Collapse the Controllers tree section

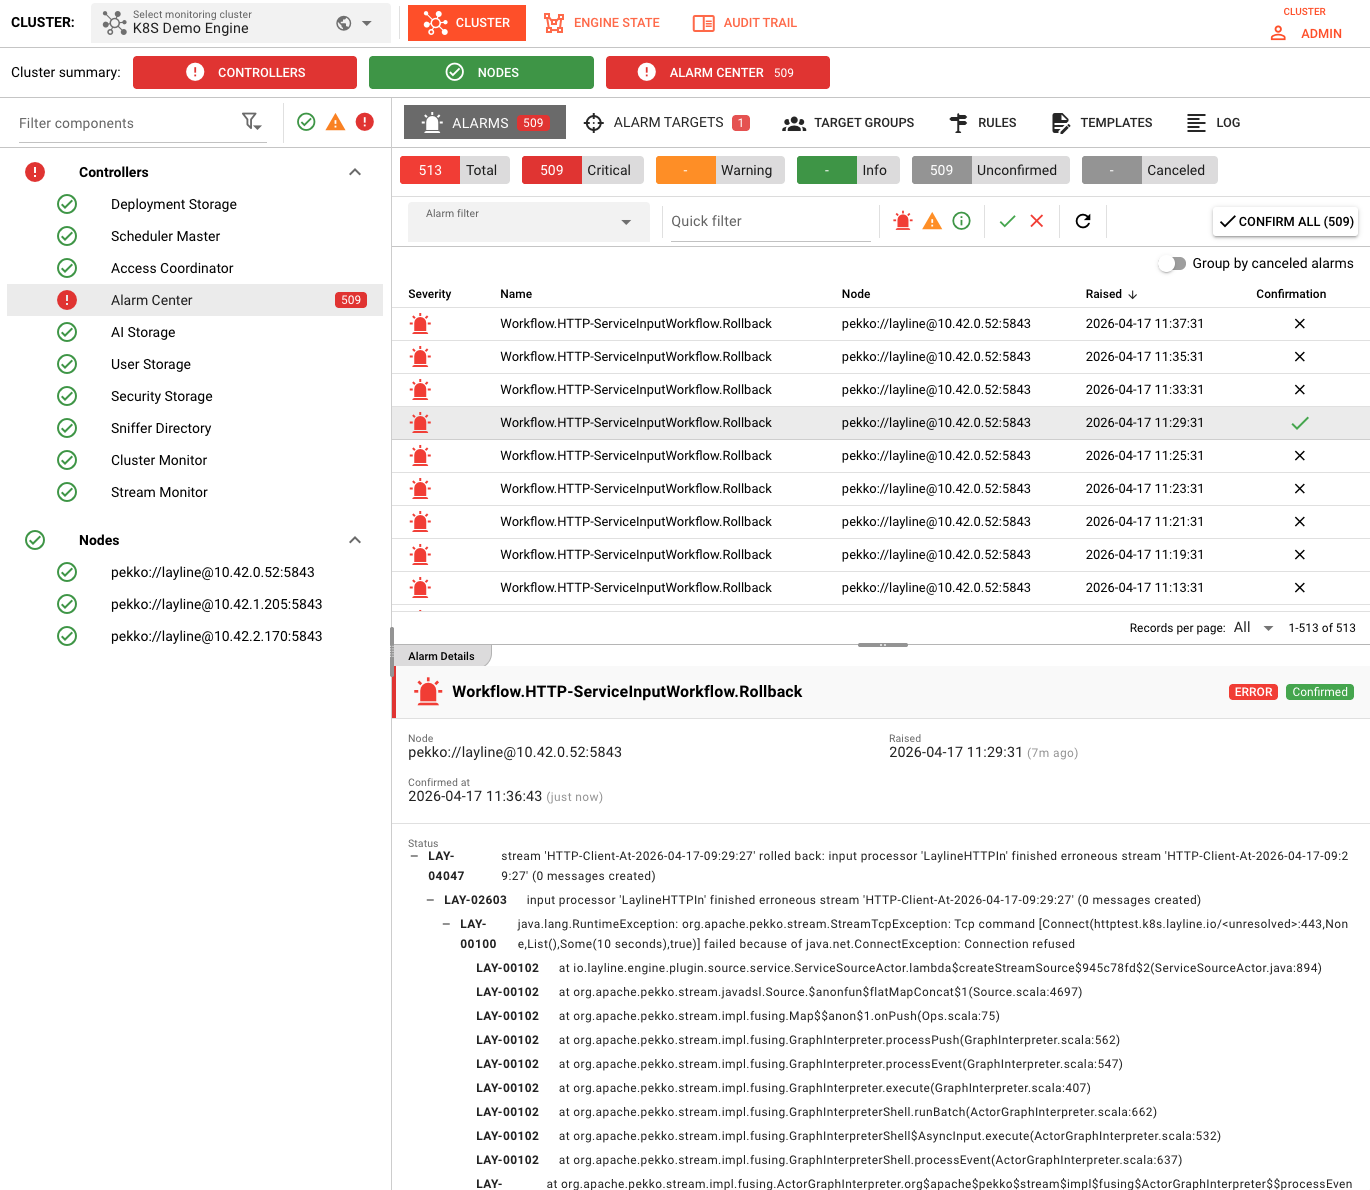pyautogui.click(x=355, y=172)
